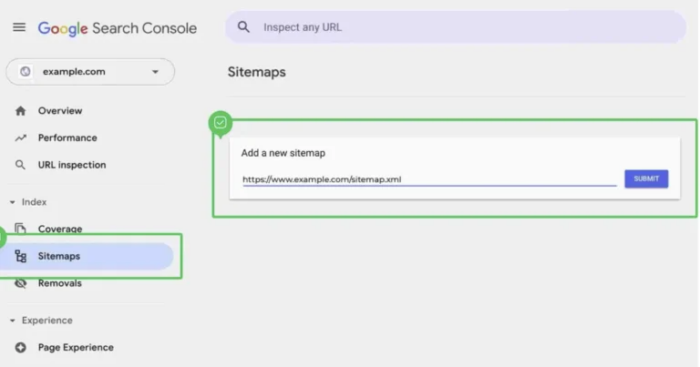Open the hamburger main menu
The height and width of the screenshot is (367, 700).
click(19, 28)
